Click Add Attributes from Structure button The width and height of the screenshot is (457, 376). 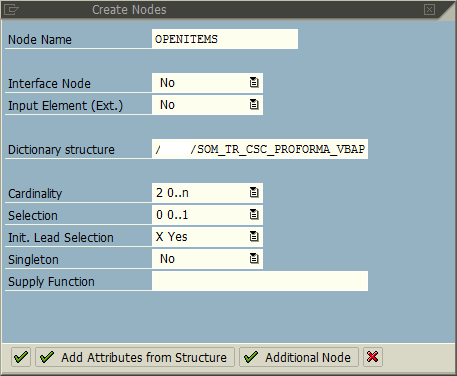coord(135,357)
